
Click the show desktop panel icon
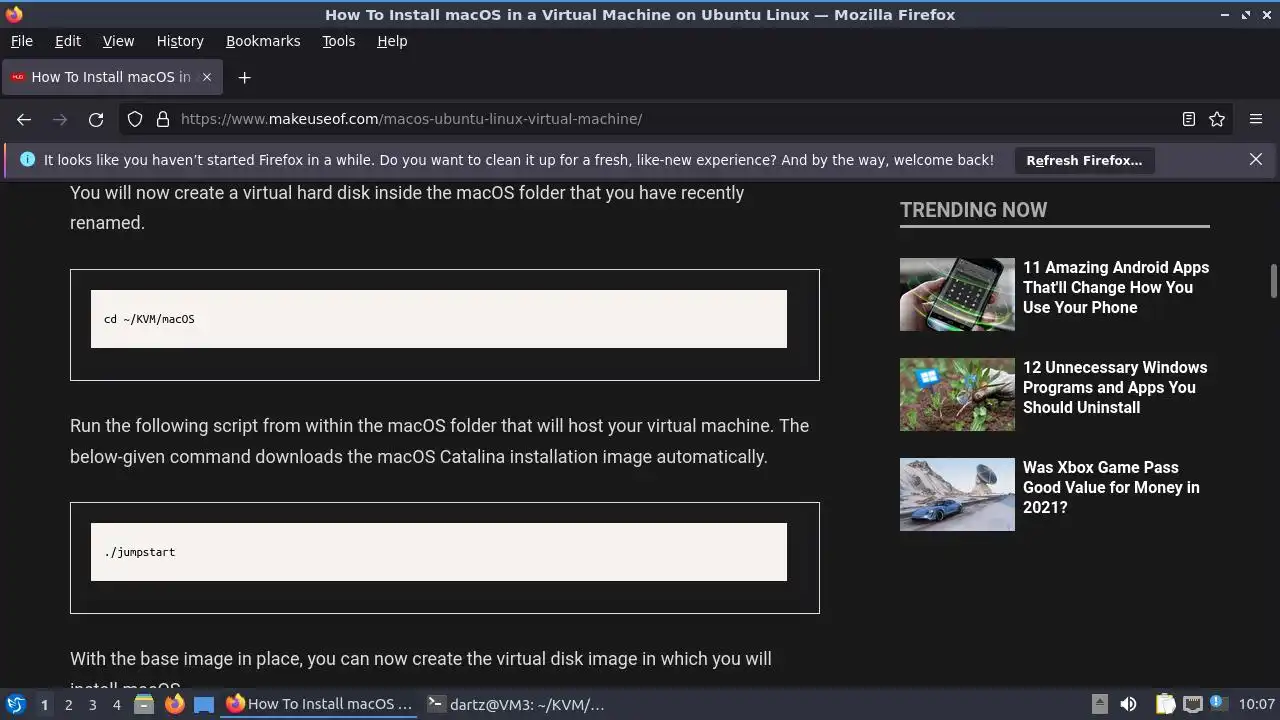pos(204,704)
